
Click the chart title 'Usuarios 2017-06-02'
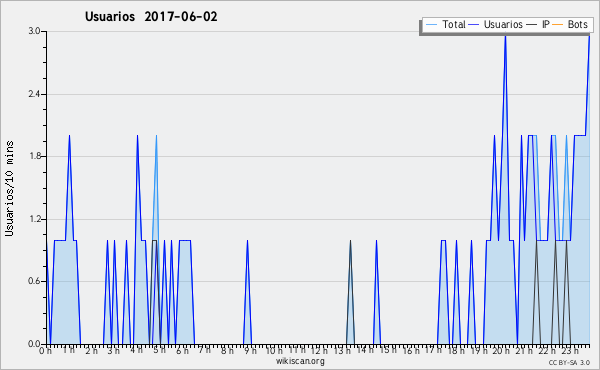pyautogui.click(x=151, y=17)
